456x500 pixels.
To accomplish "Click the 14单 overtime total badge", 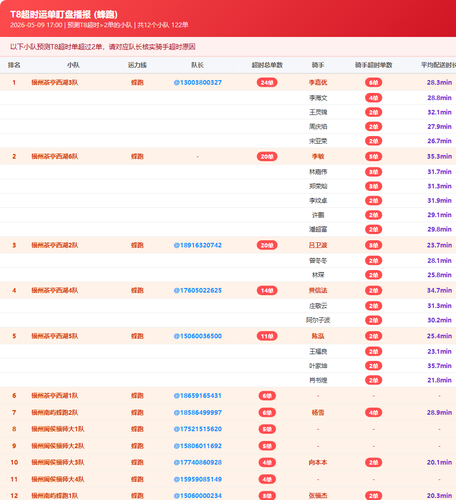I will click(x=267, y=290).
